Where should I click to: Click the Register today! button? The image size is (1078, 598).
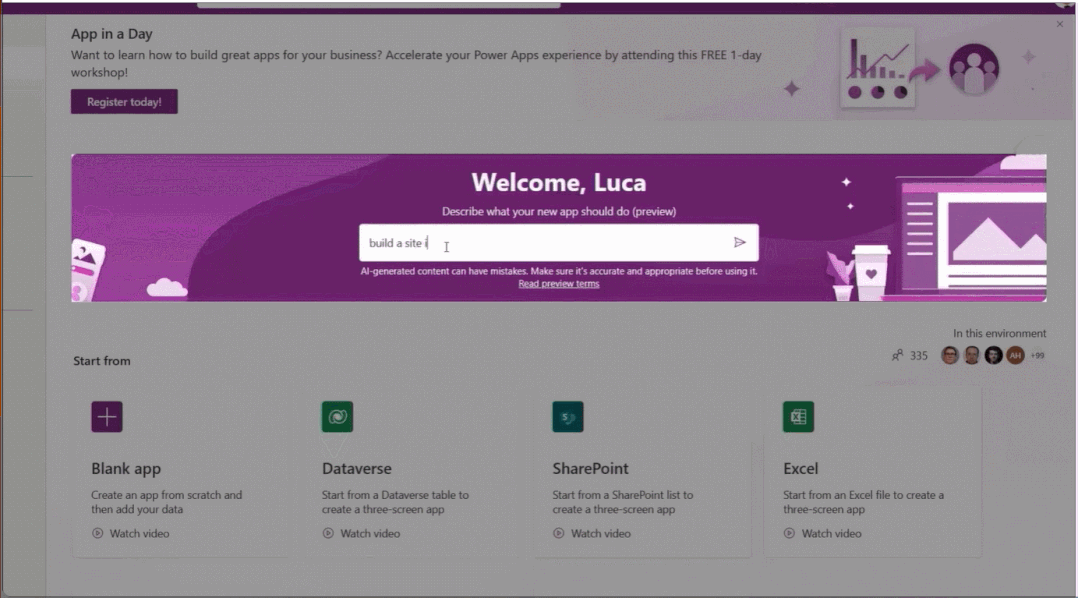tap(124, 102)
